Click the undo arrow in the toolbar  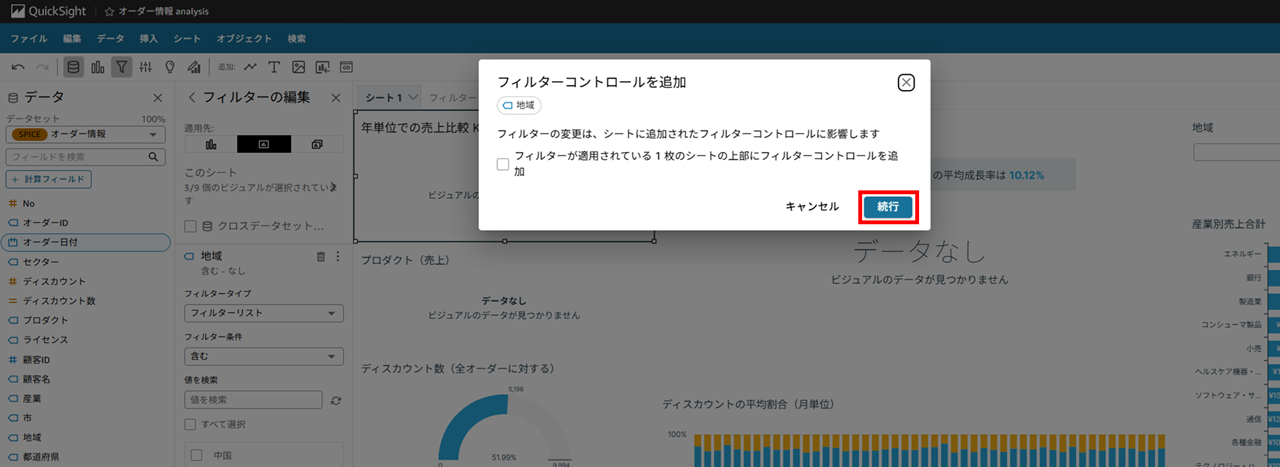18,67
